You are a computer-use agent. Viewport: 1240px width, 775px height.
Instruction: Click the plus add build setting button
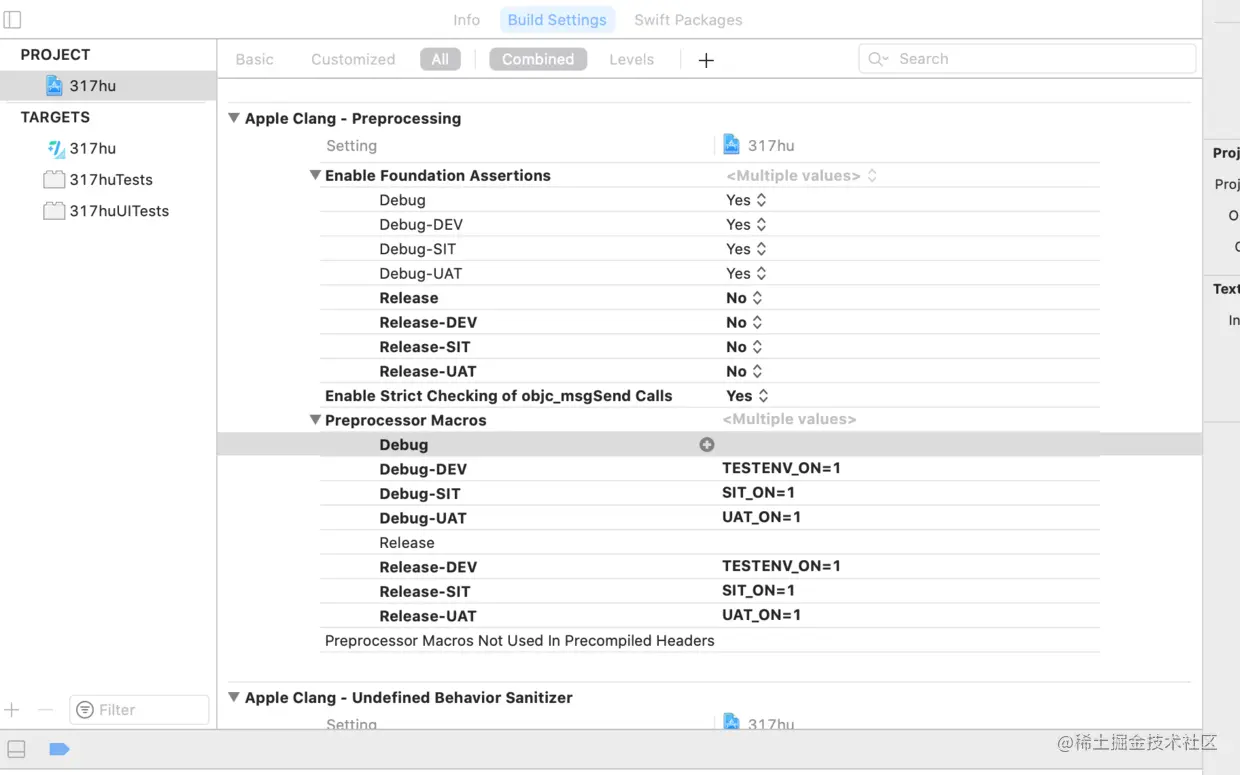[x=706, y=60]
